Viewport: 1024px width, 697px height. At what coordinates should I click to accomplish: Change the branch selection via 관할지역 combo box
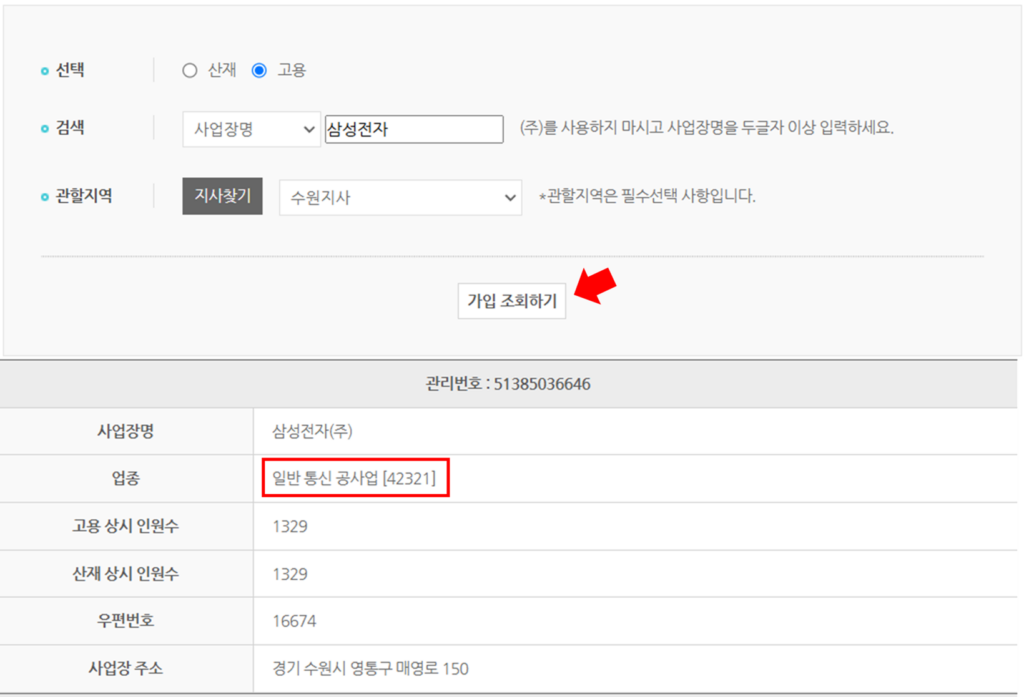[400, 197]
